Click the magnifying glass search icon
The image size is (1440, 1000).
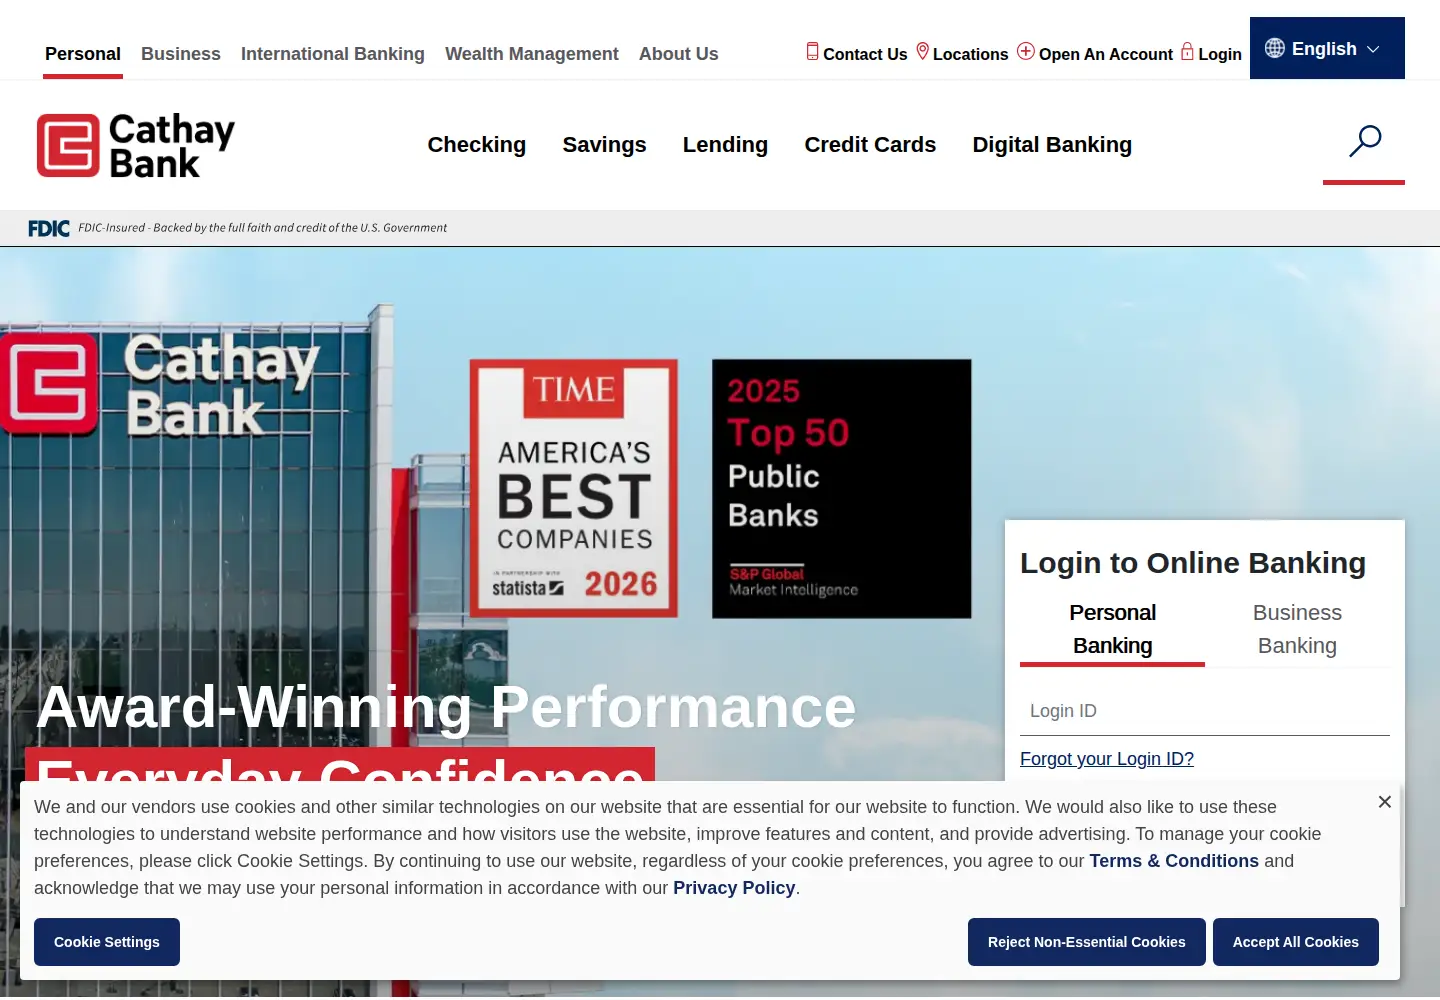[x=1365, y=141]
